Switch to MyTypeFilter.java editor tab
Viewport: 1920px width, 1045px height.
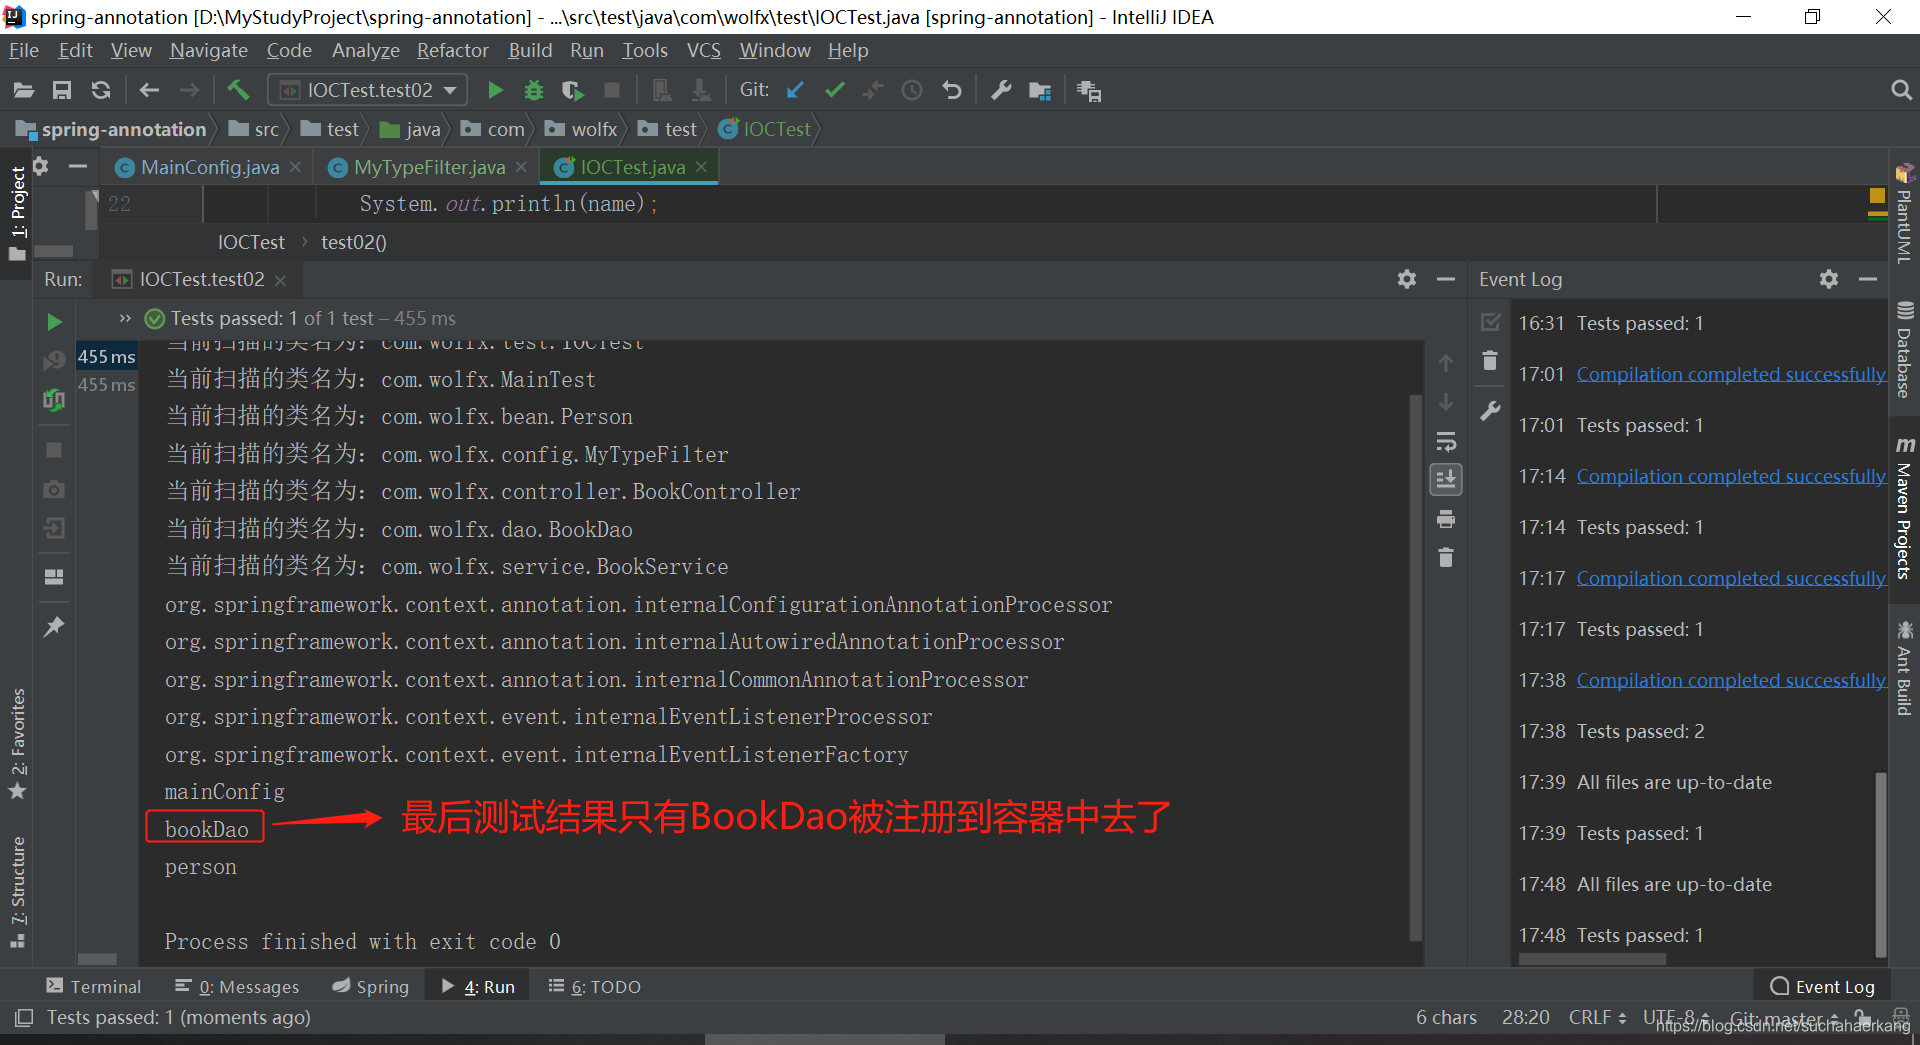coord(429,167)
